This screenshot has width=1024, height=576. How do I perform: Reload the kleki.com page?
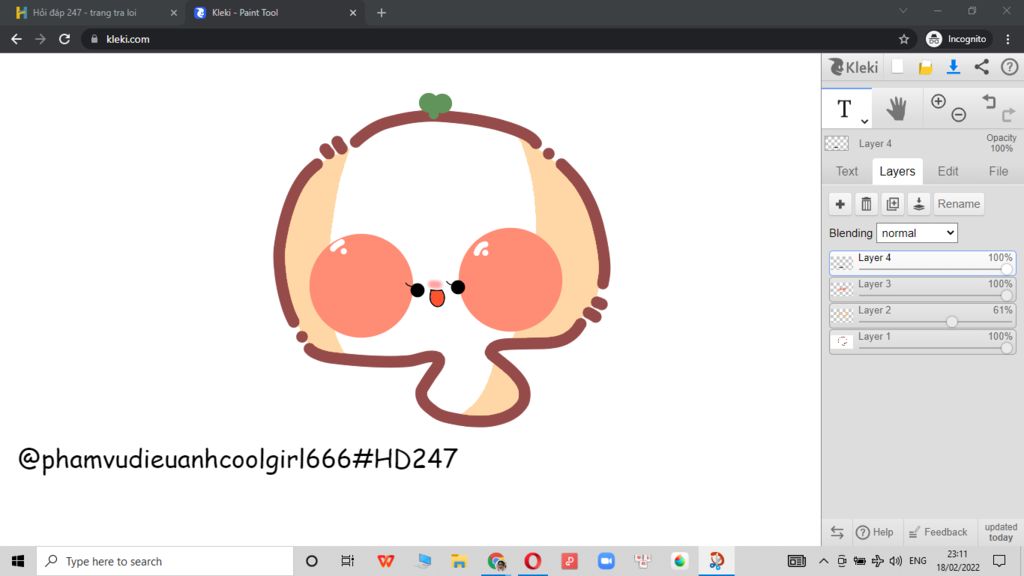(64, 39)
